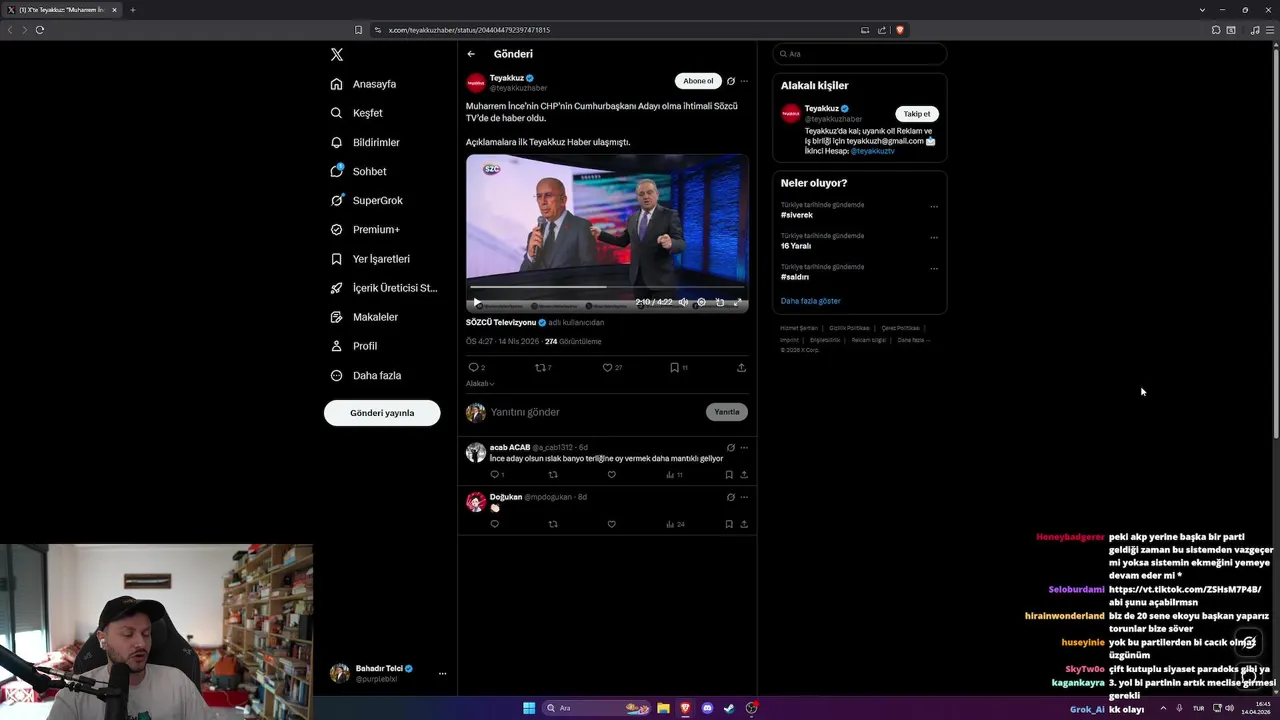1280x720 pixels.
Task: Open the X logo home icon
Action: point(337,55)
